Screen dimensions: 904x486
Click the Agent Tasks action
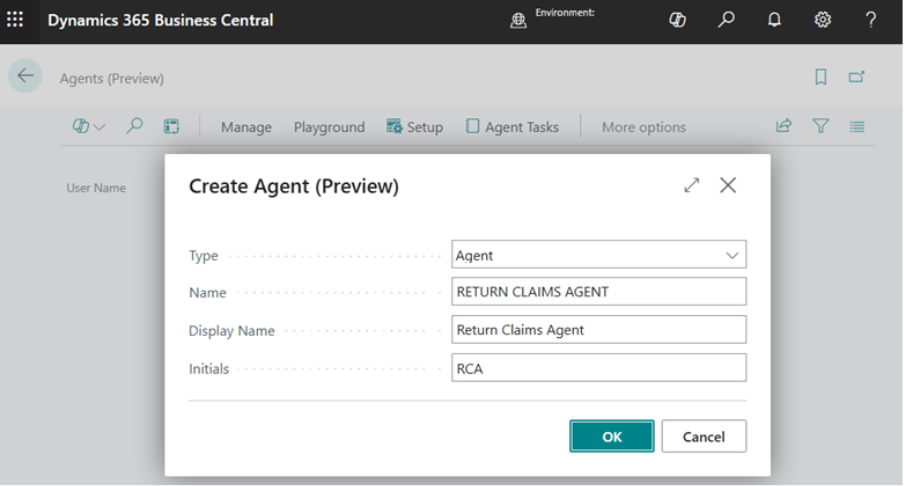tap(512, 127)
